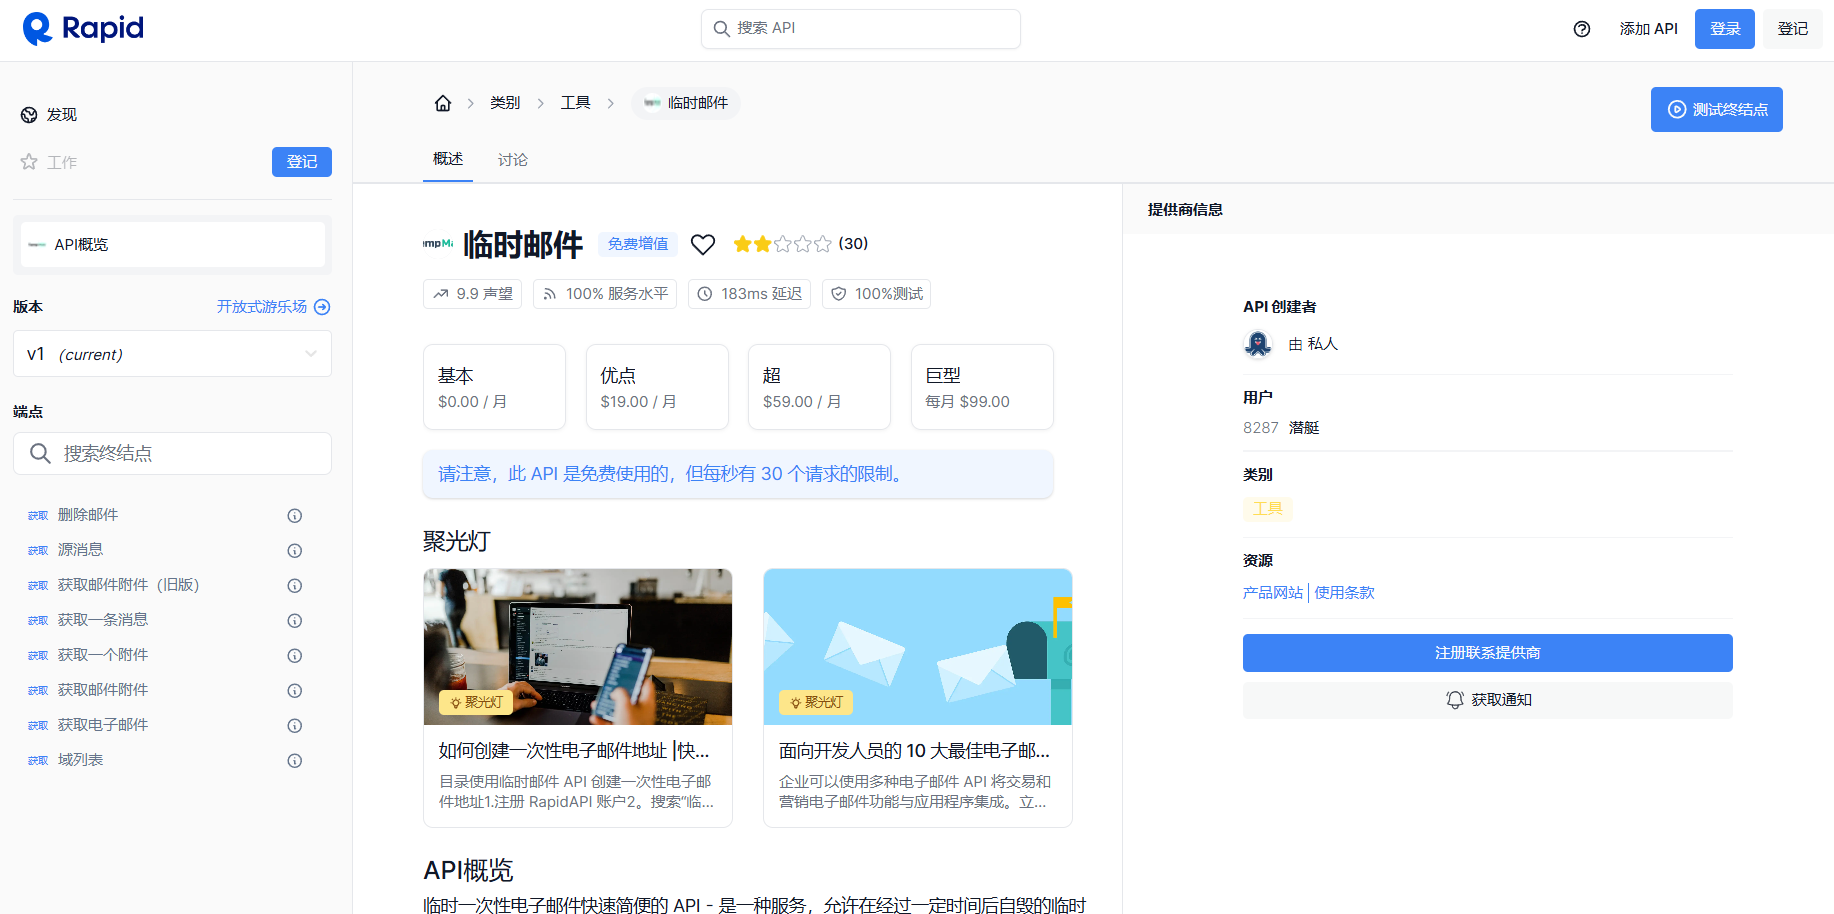Open the 使用条款 link
Screen dimensions: 1834x914
[x=1344, y=593]
